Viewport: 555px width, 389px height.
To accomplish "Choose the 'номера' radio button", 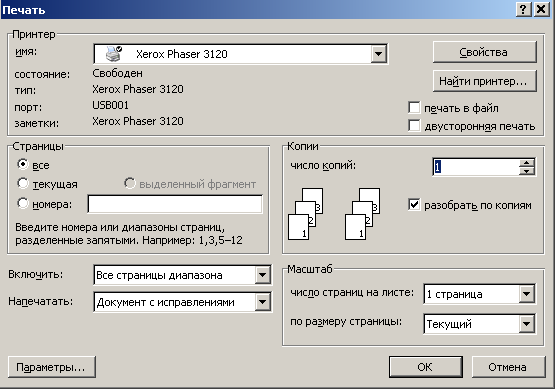I will (23, 203).
